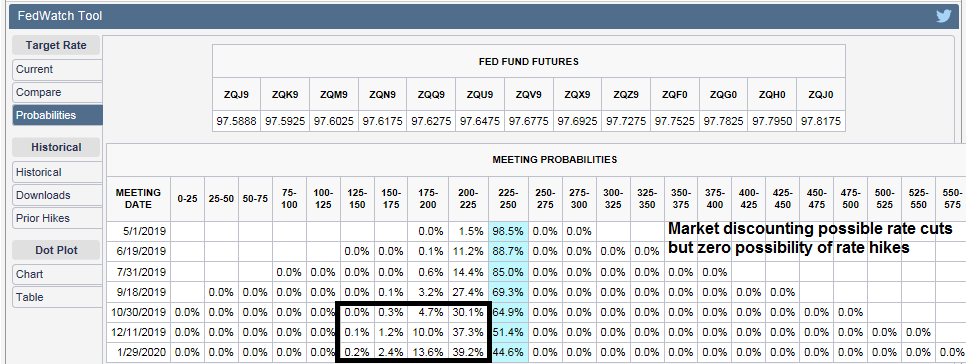Screen dimensions: 972x364
Task: Open the Dot Plot Table
Action: (58, 297)
